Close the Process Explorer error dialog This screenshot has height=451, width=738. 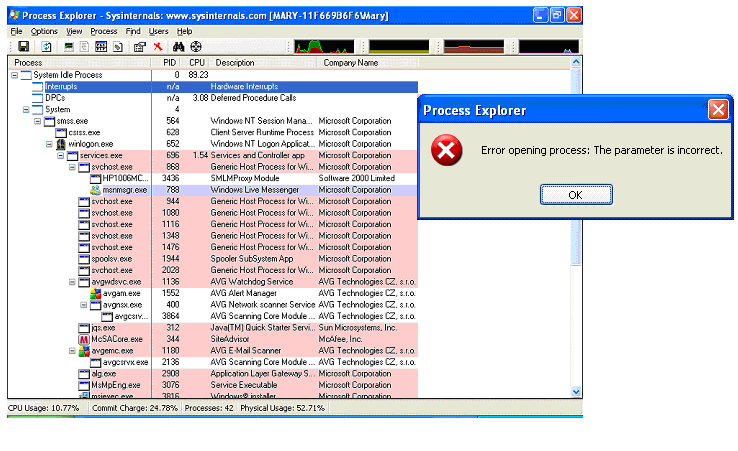pyautogui.click(x=718, y=110)
